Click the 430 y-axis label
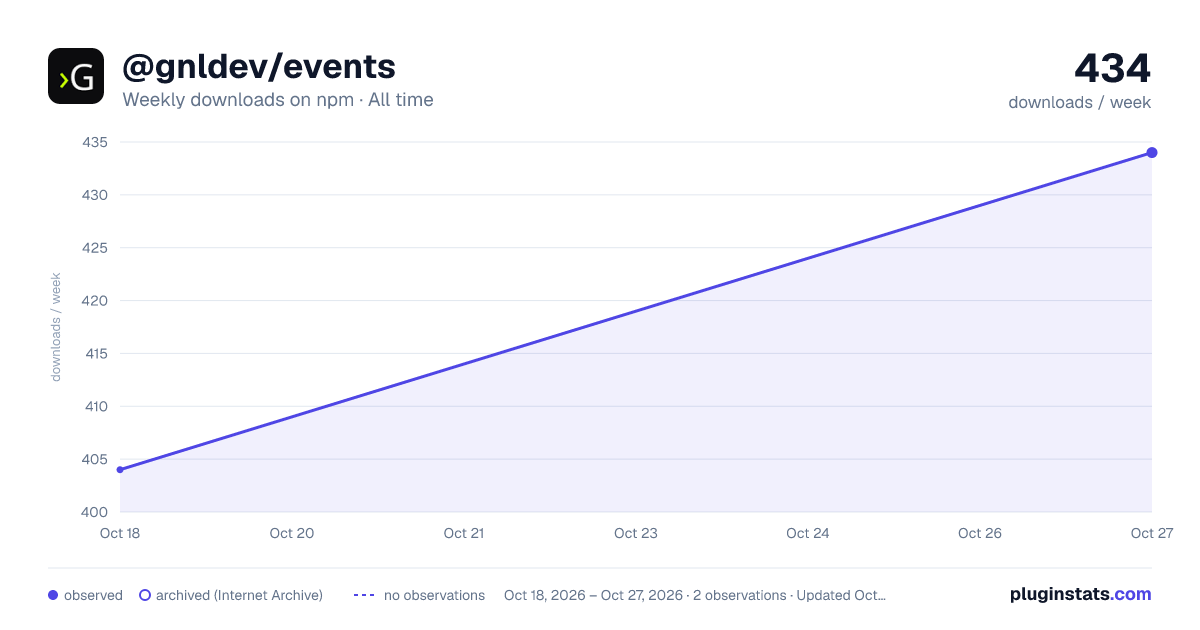1200x630 pixels. (95, 195)
